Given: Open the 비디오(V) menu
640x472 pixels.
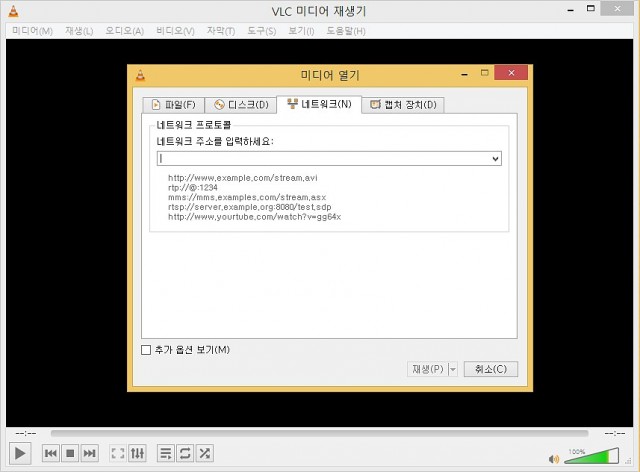Looking at the screenshot, I should click(x=175, y=31).
